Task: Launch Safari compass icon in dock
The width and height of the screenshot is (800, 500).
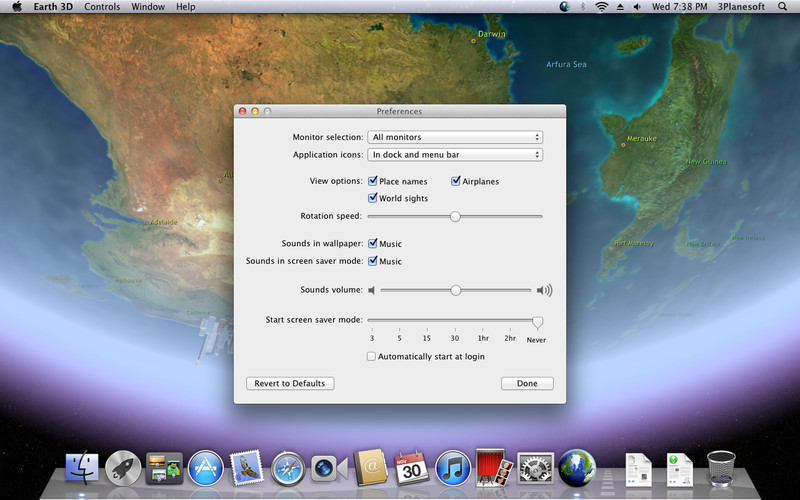Action: [x=288, y=468]
